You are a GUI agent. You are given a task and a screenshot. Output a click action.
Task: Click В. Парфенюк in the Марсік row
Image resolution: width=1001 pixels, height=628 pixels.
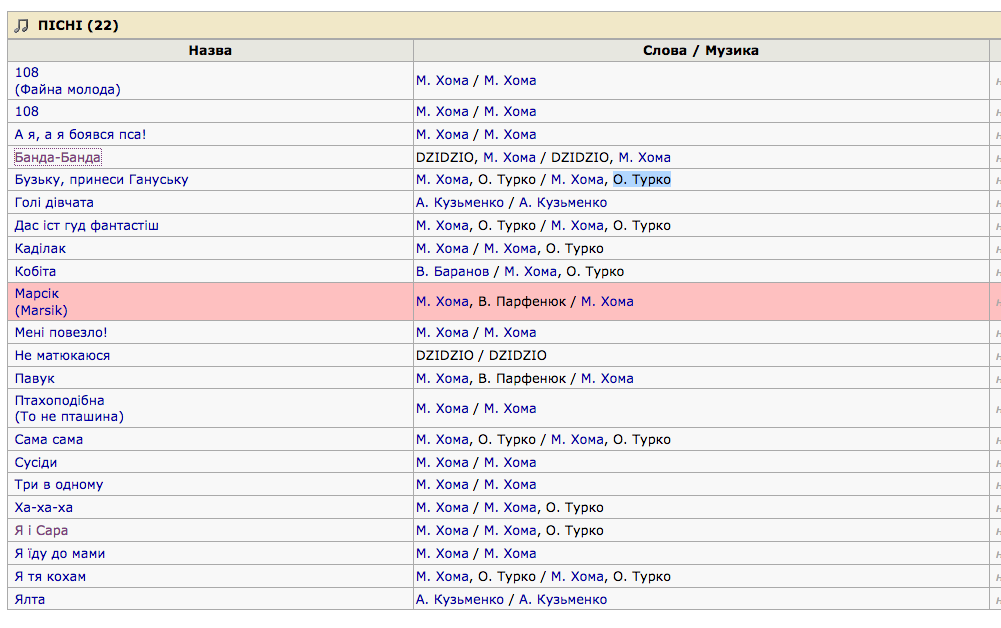coord(522,302)
